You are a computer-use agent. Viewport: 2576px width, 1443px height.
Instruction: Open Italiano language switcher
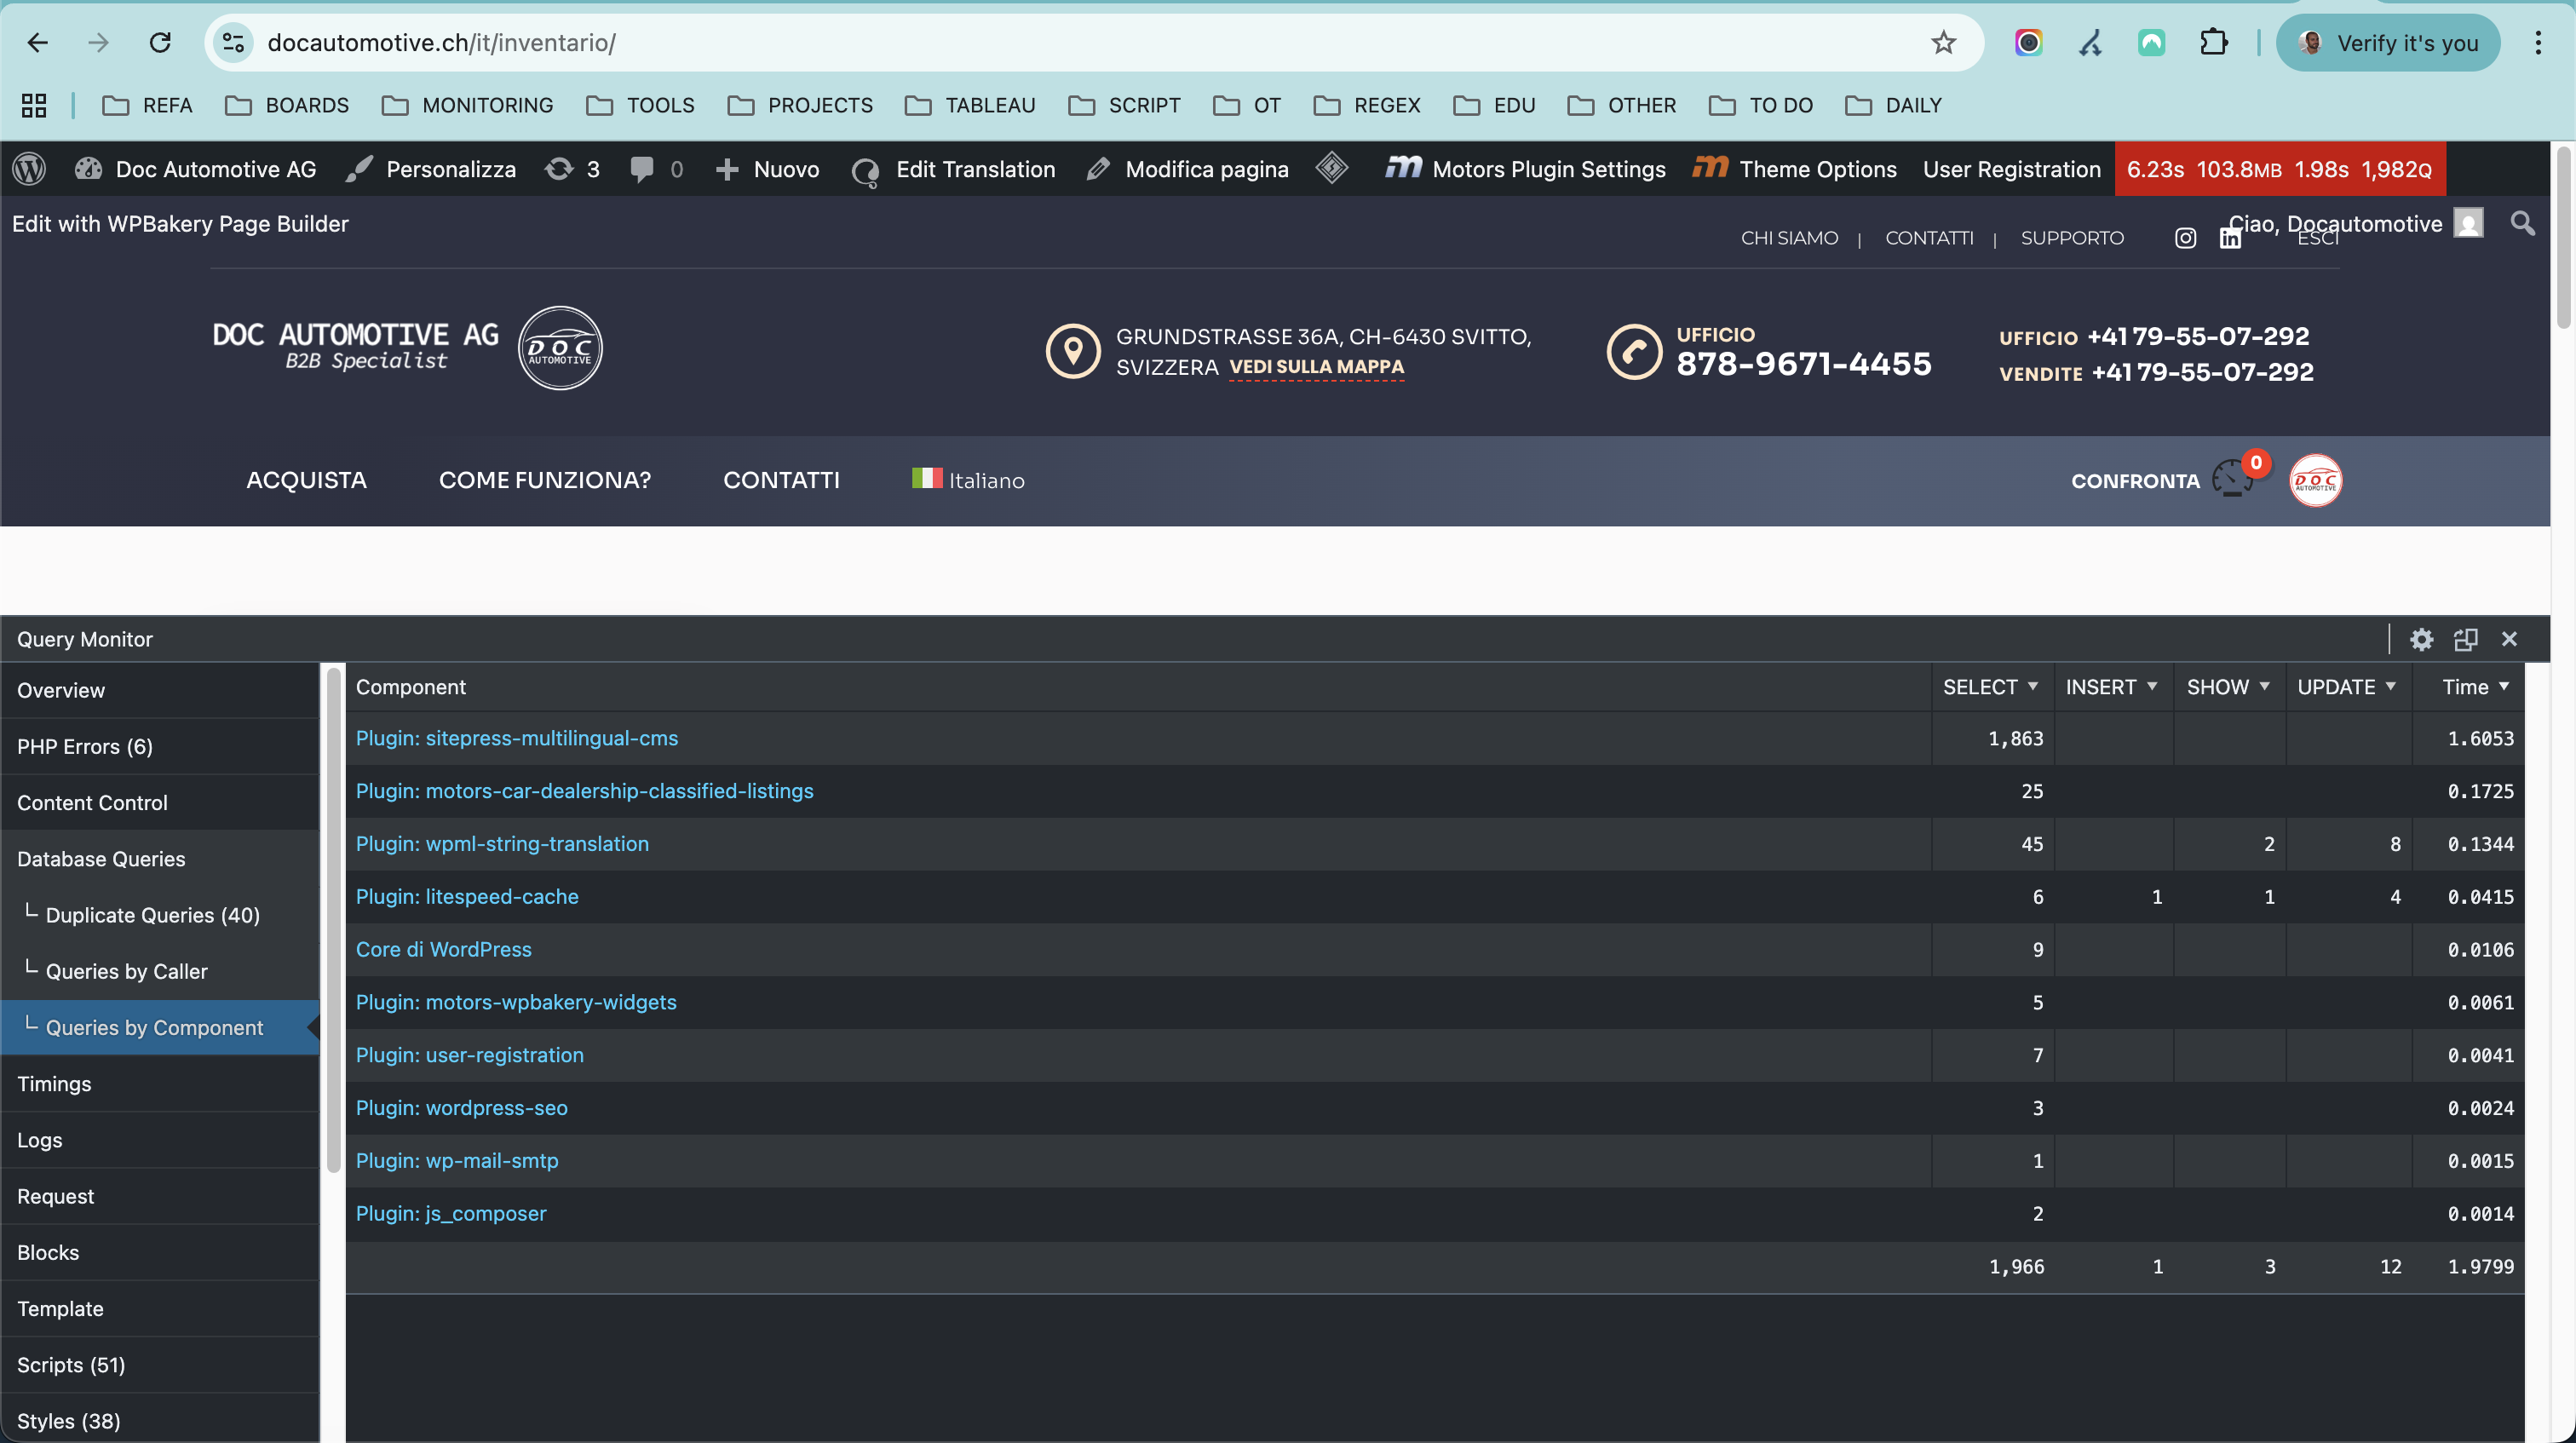click(x=968, y=480)
